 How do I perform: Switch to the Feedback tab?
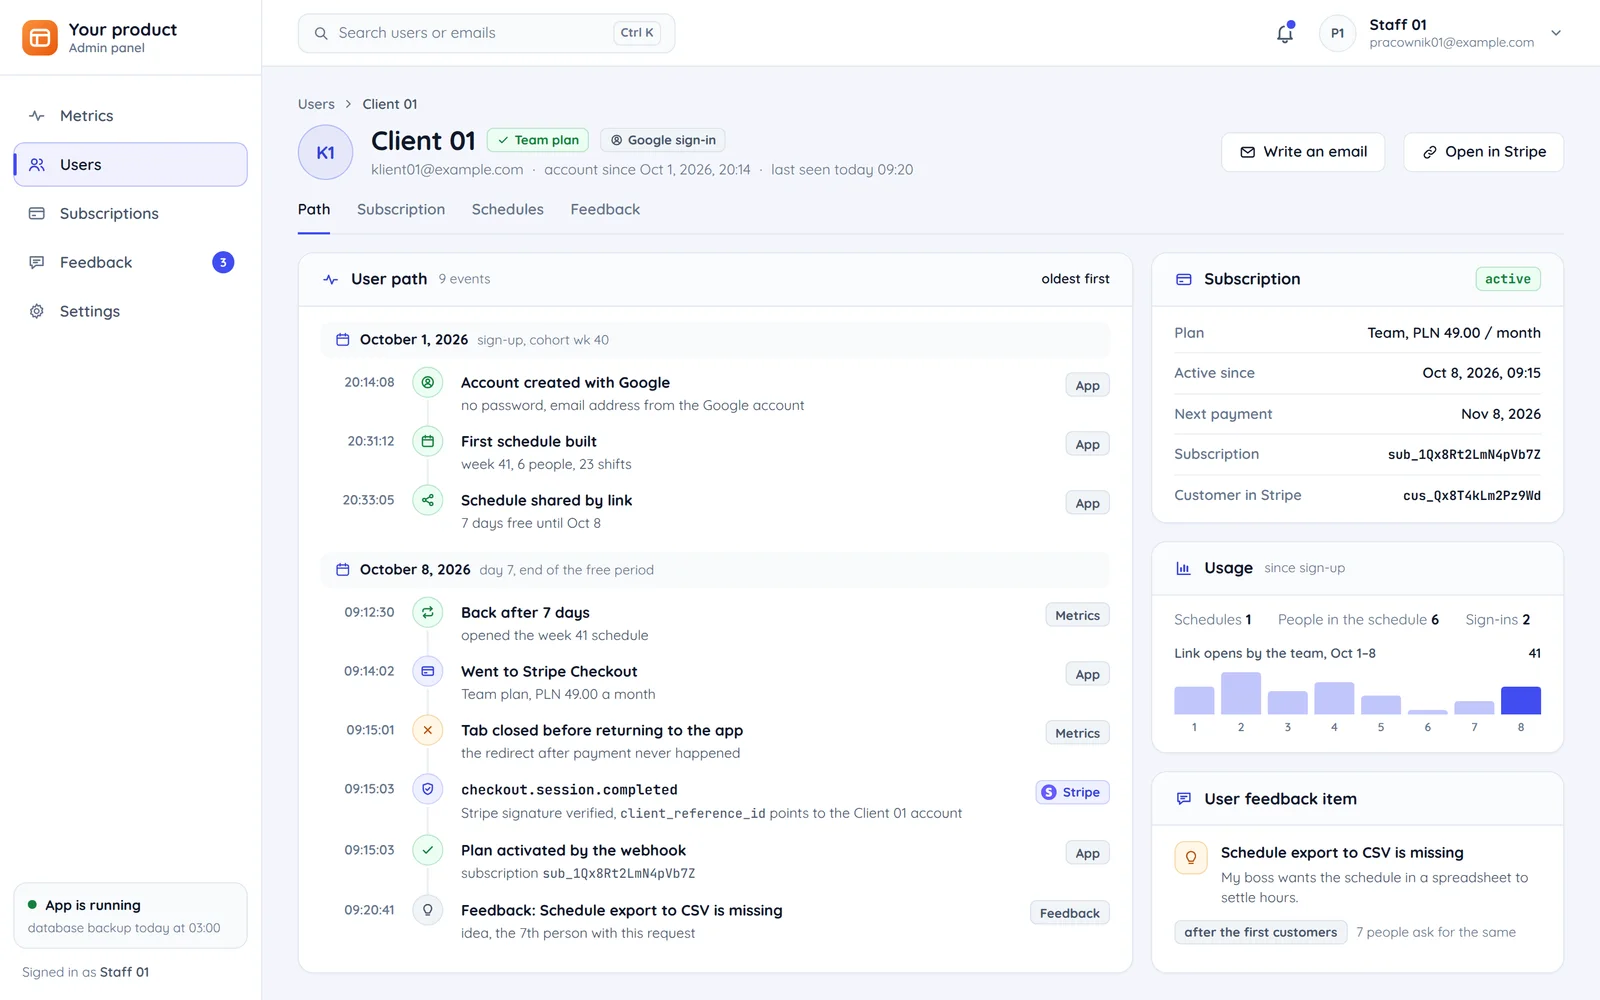[x=605, y=210]
